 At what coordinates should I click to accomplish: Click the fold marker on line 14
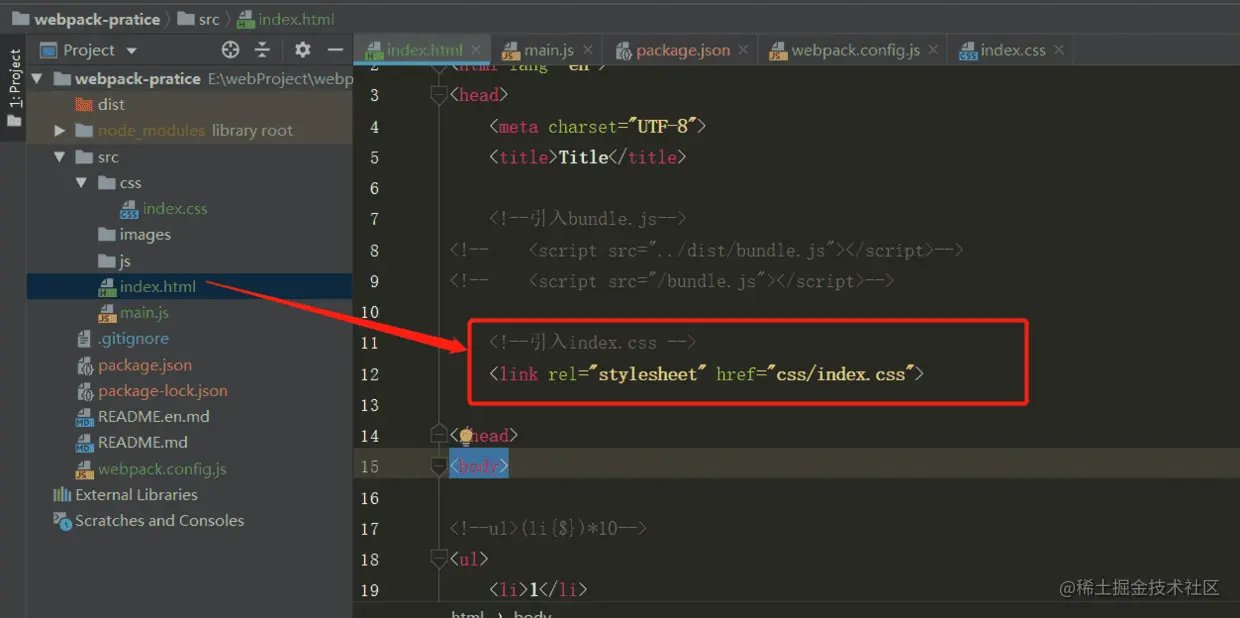[438, 435]
